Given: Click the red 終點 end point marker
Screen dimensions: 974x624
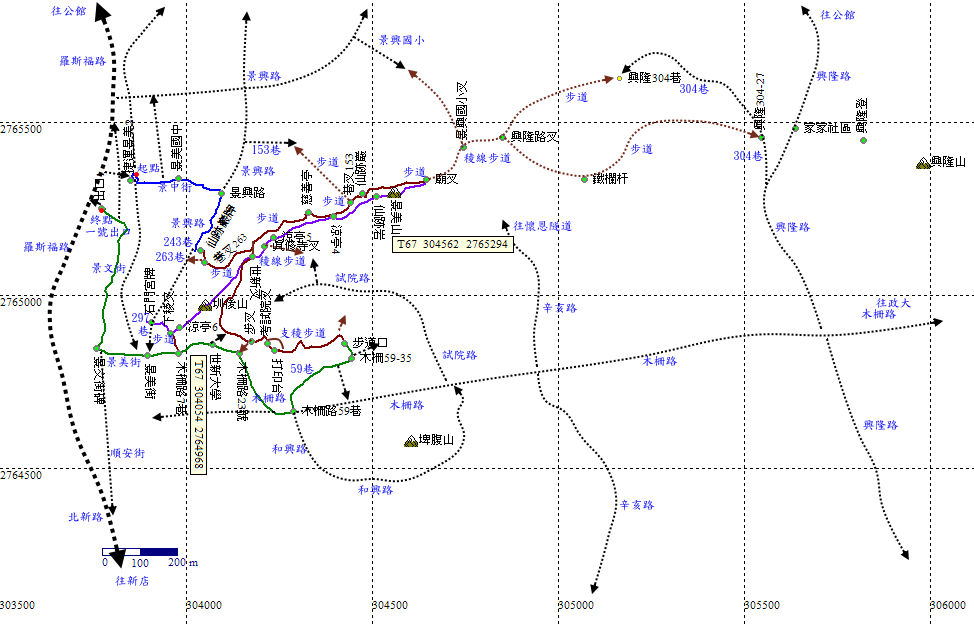Looking at the screenshot, I should click(x=102, y=210).
